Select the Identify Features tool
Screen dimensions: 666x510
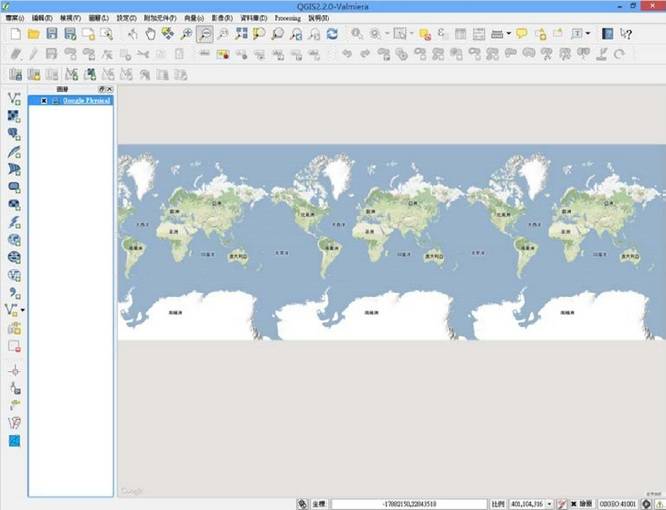357,34
